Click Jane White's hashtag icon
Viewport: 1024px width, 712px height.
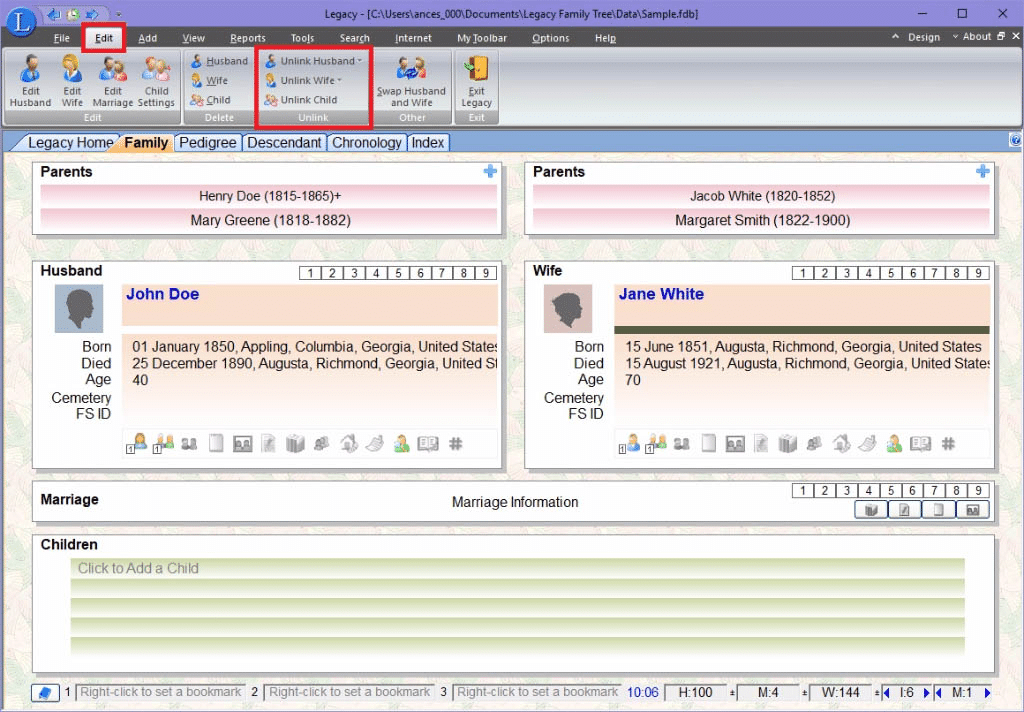click(948, 444)
